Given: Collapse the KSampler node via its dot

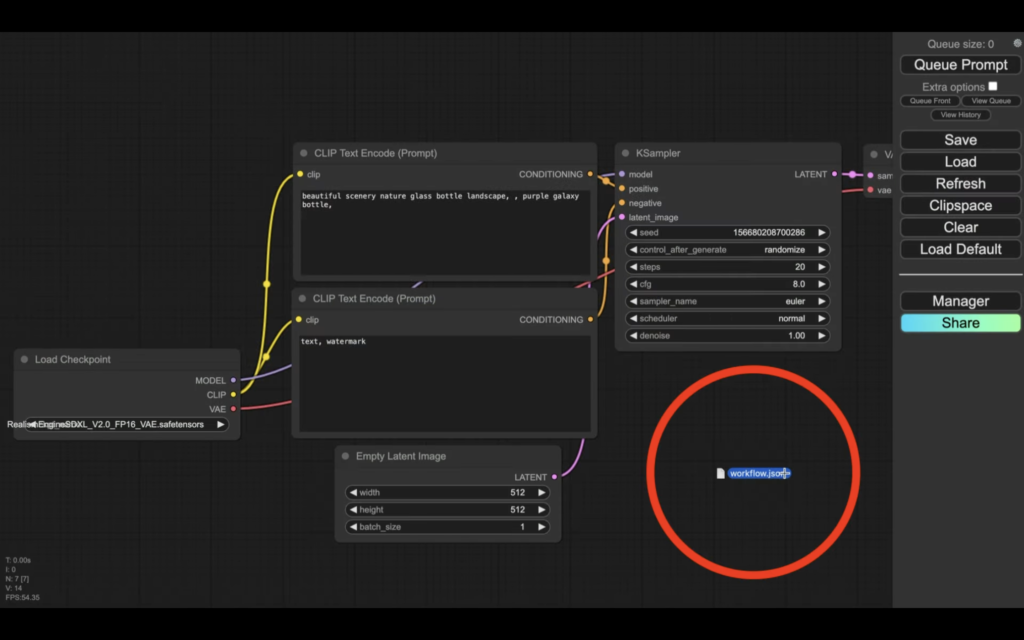Looking at the screenshot, I should tap(625, 153).
